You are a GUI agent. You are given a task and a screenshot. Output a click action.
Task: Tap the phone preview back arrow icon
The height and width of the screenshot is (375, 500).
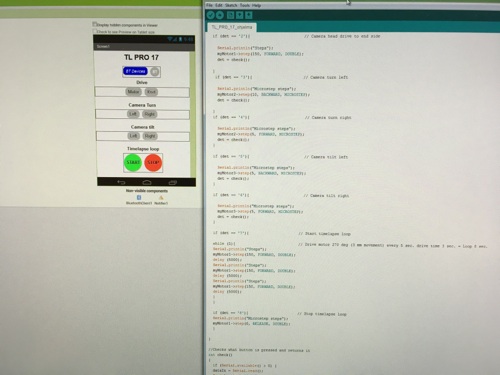121,182
